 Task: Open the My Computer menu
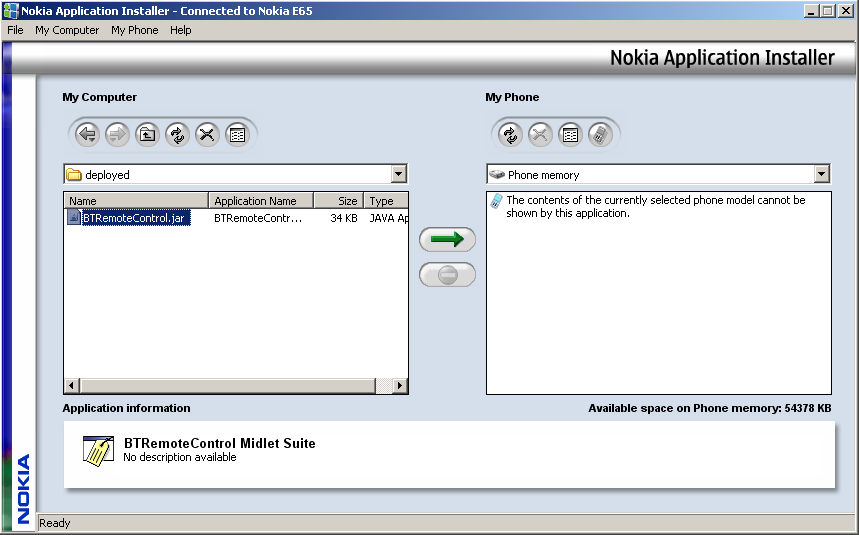tap(67, 30)
